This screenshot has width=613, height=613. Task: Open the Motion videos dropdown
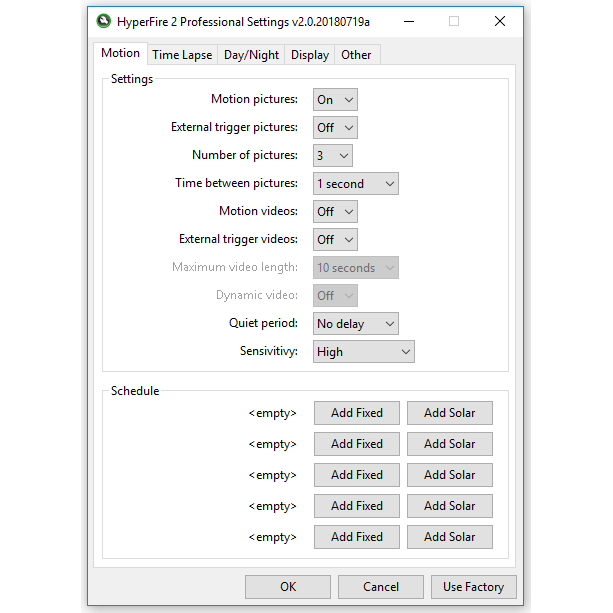click(335, 212)
